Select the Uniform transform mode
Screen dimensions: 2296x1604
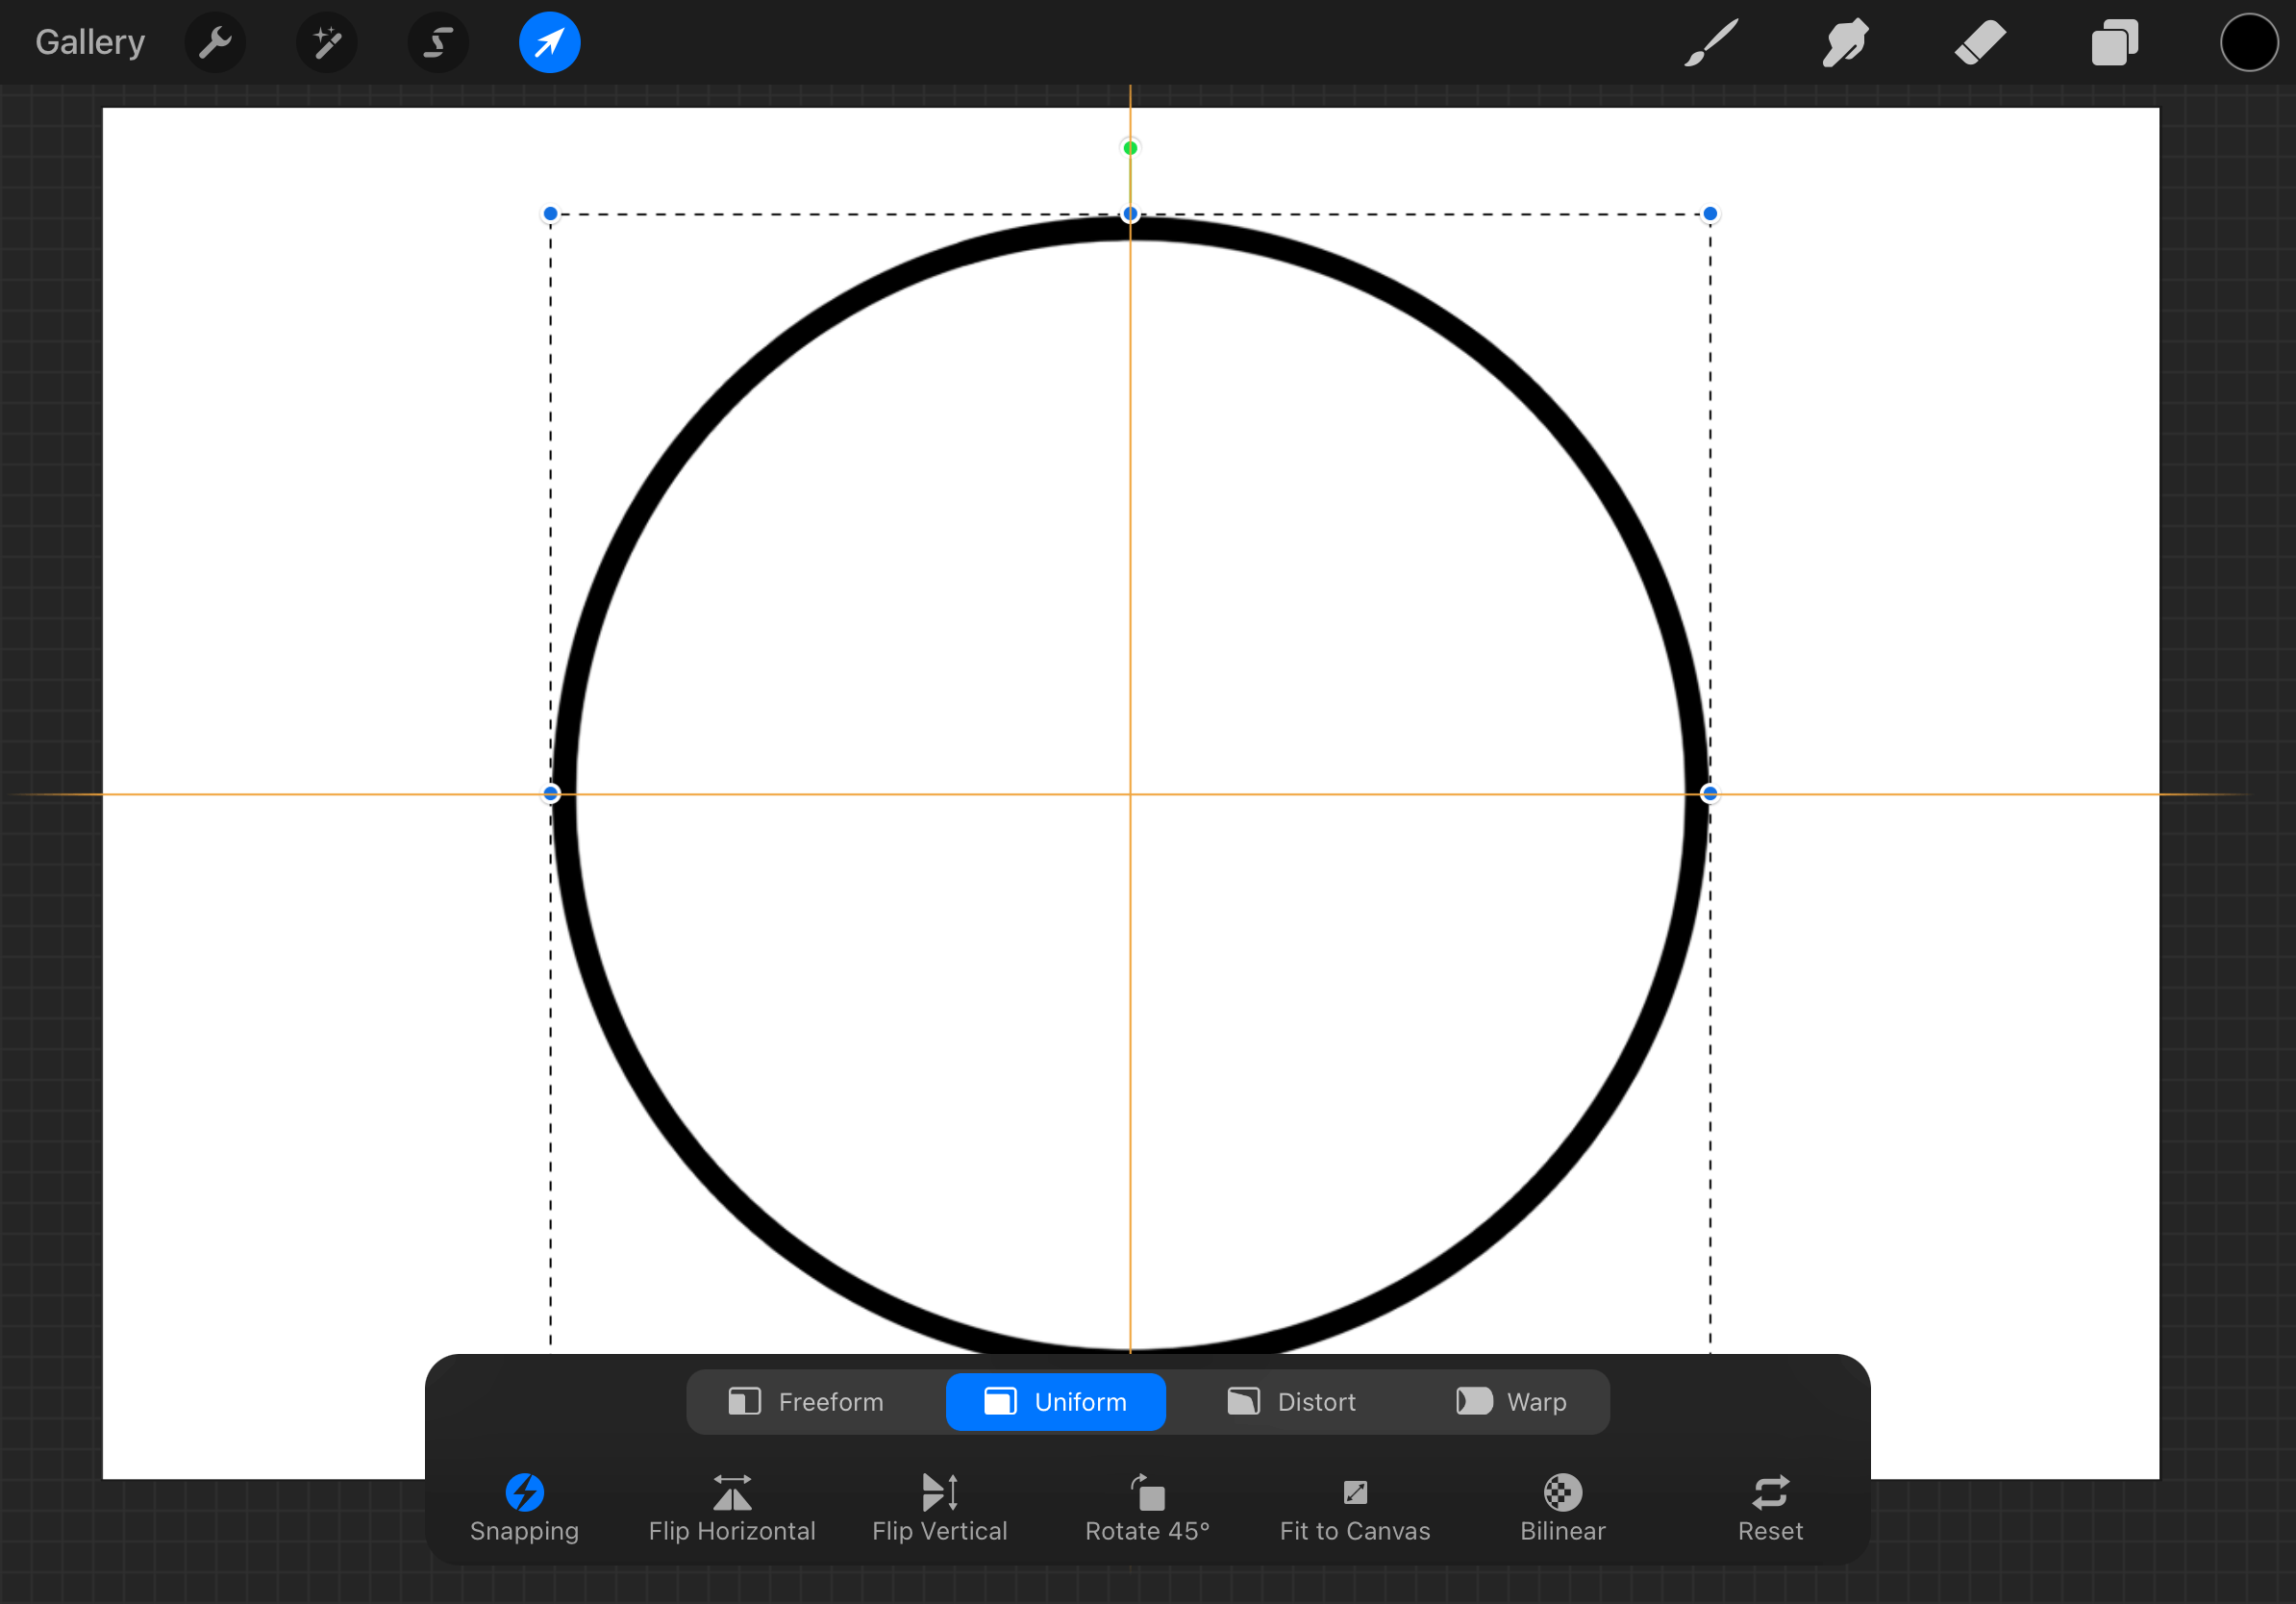click(1055, 1402)
